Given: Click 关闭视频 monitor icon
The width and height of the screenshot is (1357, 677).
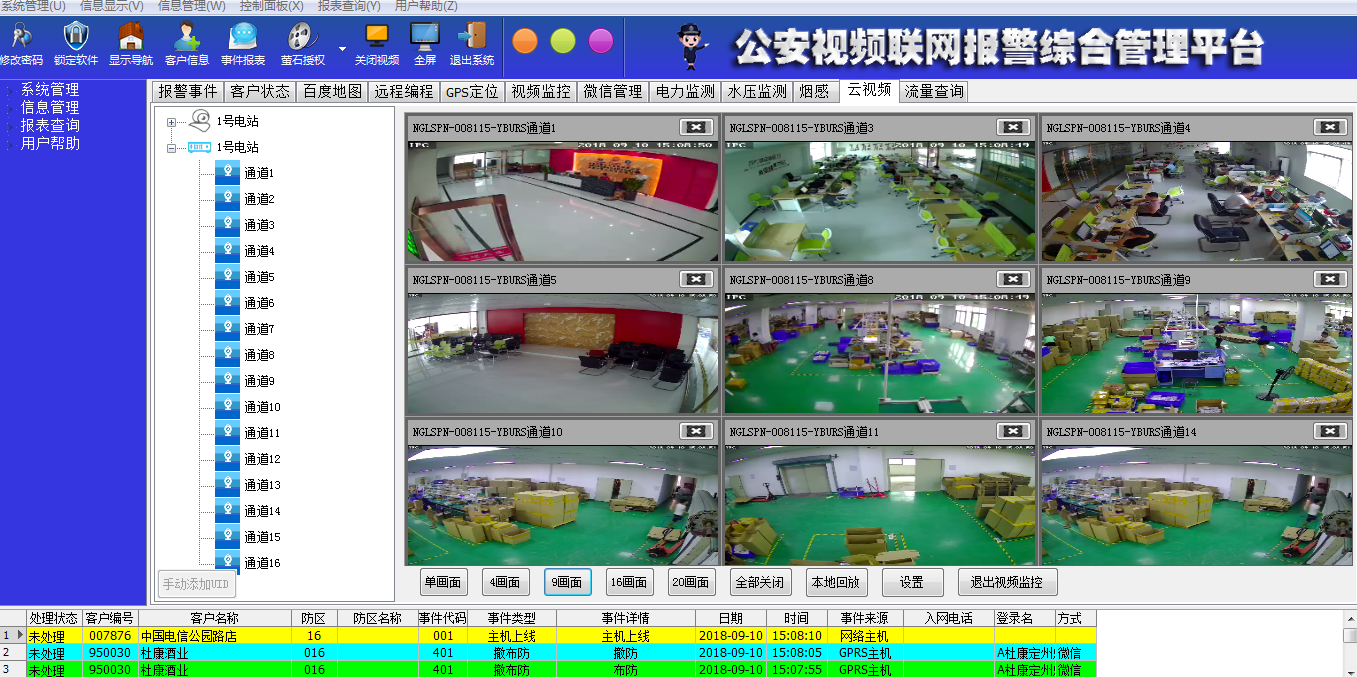Looking at the screenshot, I should [x=377, y=37].
